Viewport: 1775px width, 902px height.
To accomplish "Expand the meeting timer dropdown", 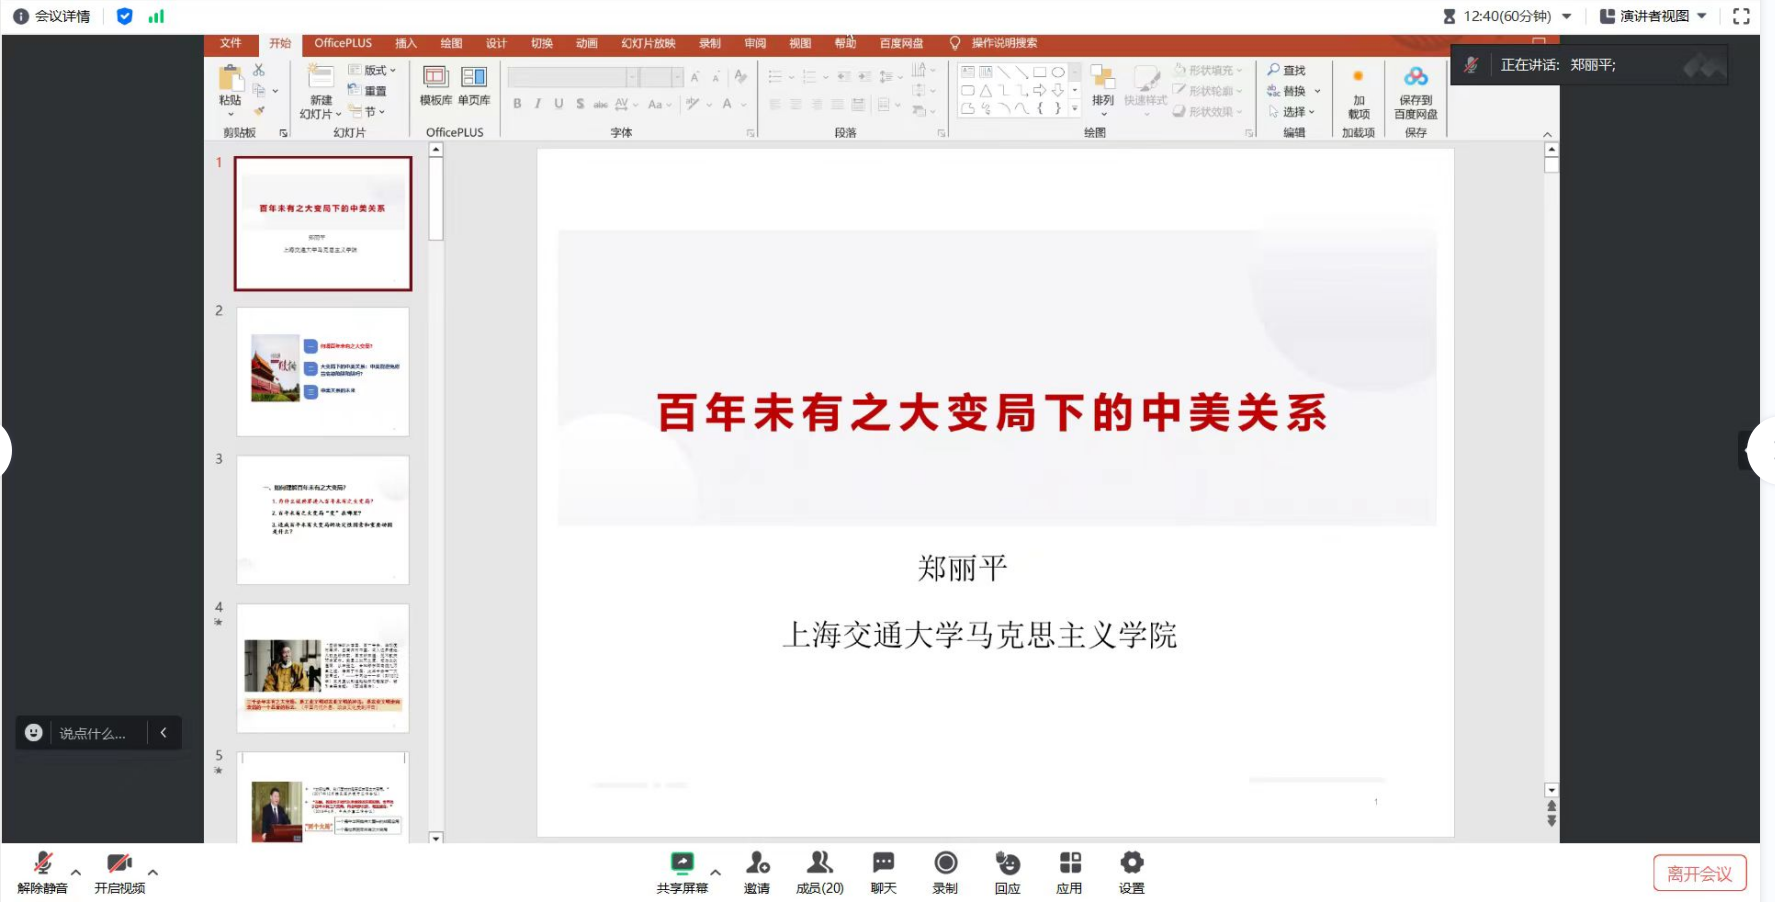I will point(1567,16).
